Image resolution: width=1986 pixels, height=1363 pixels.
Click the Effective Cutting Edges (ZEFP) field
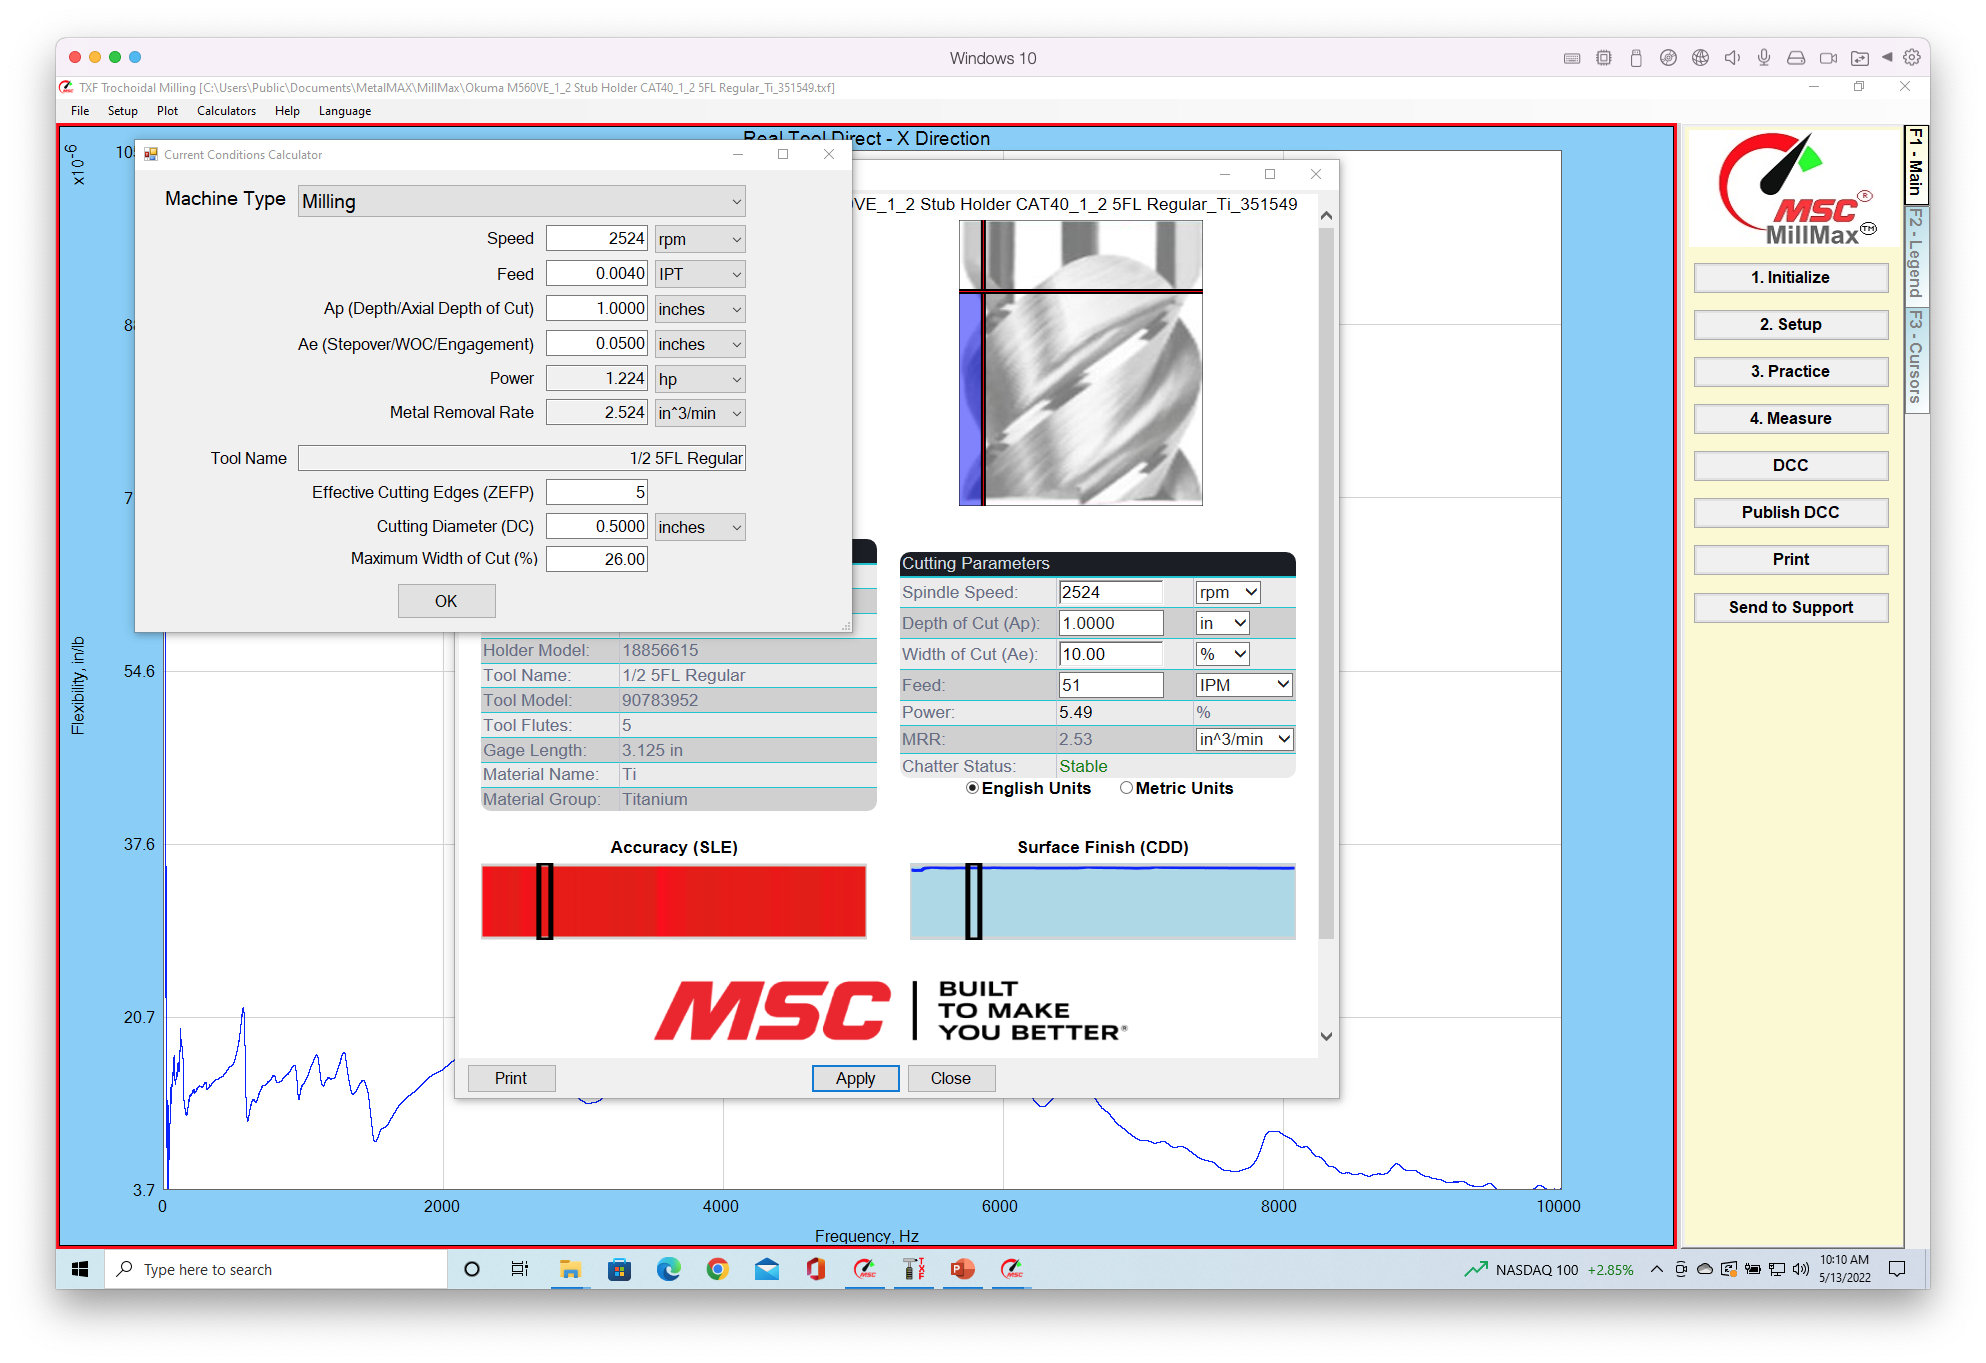pos(597,492)
